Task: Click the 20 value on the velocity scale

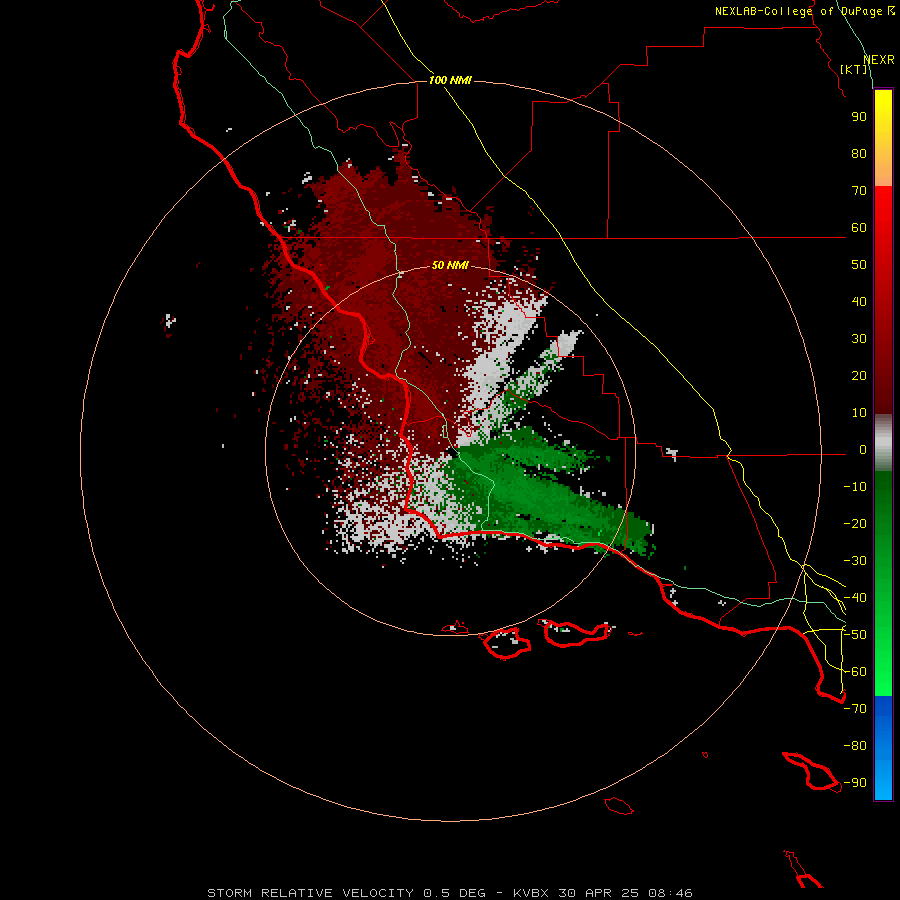Action: point(859,376)
